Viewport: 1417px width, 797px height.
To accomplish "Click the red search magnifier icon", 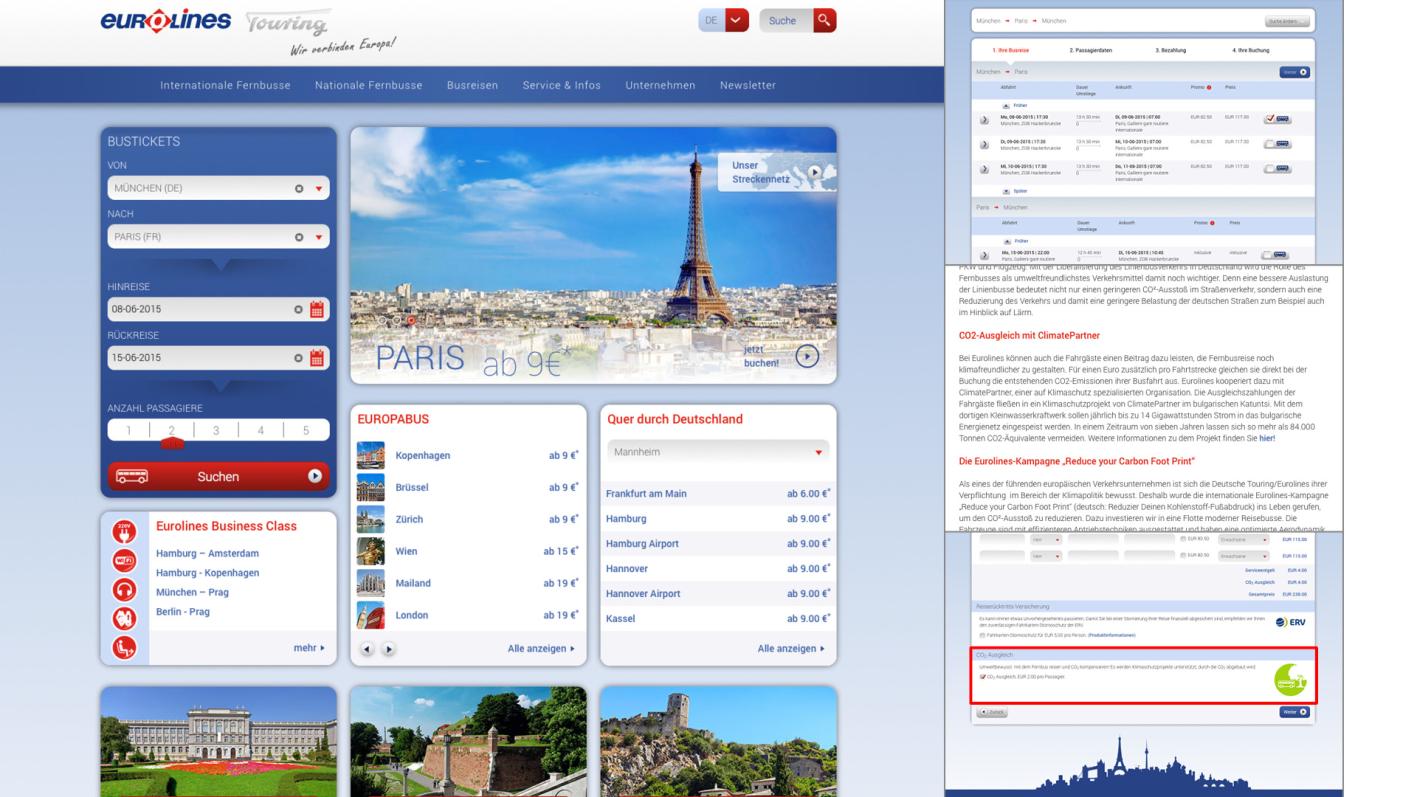I will tap(825, 20).
